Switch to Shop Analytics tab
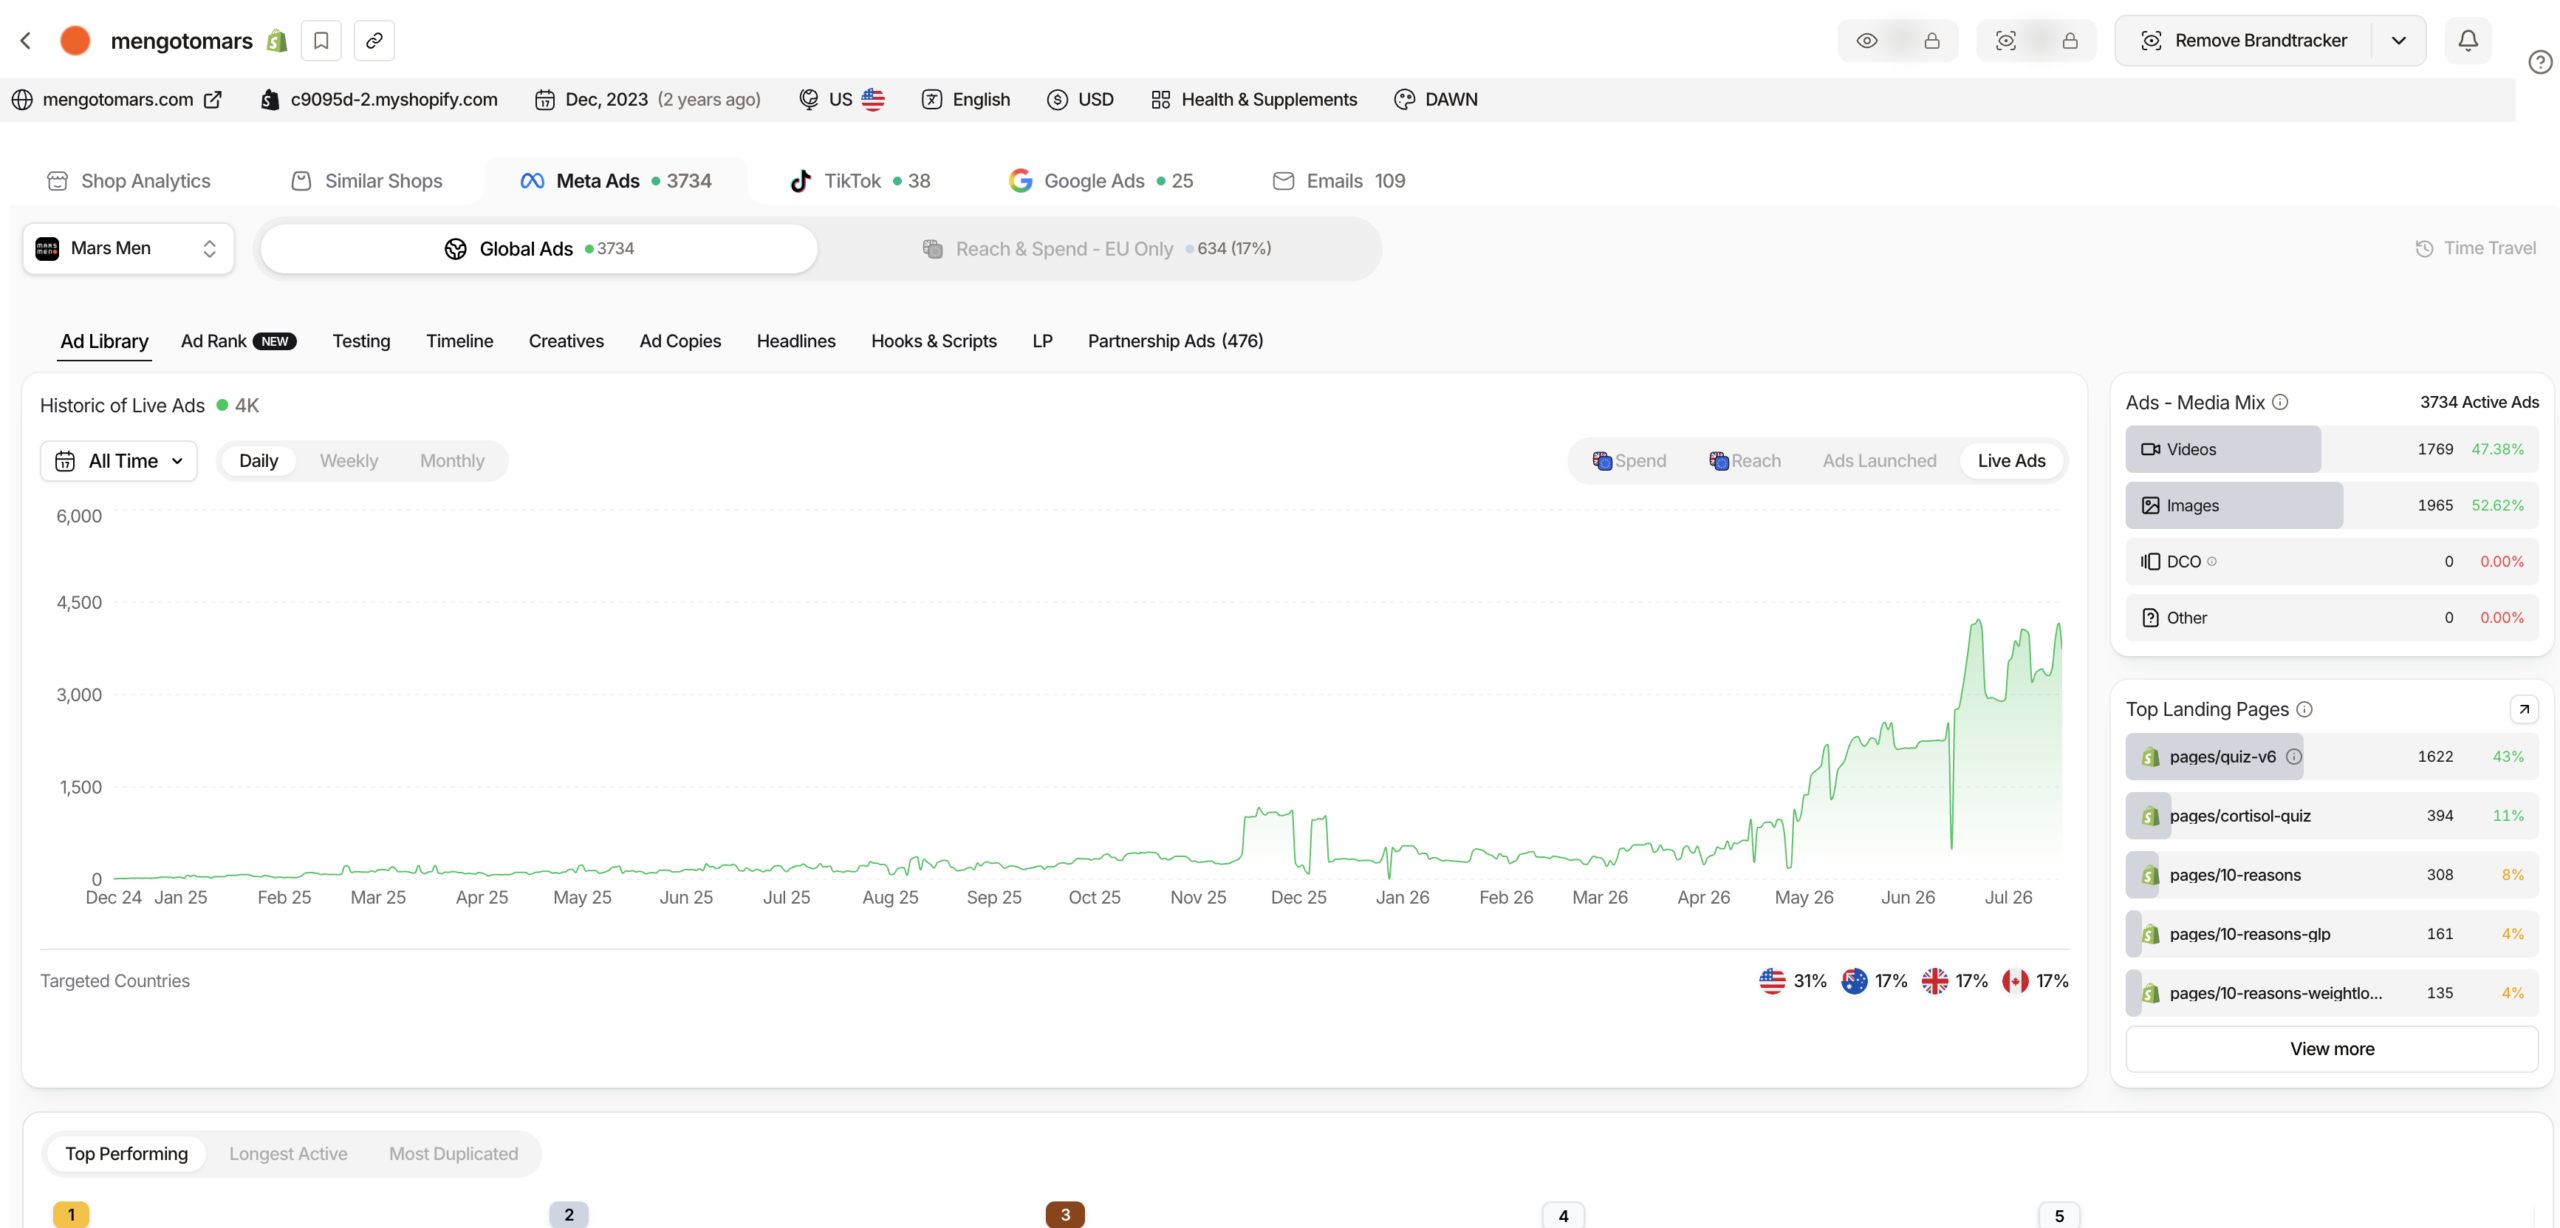This screenshot has height=1228, width=2560. coord(129,181)
